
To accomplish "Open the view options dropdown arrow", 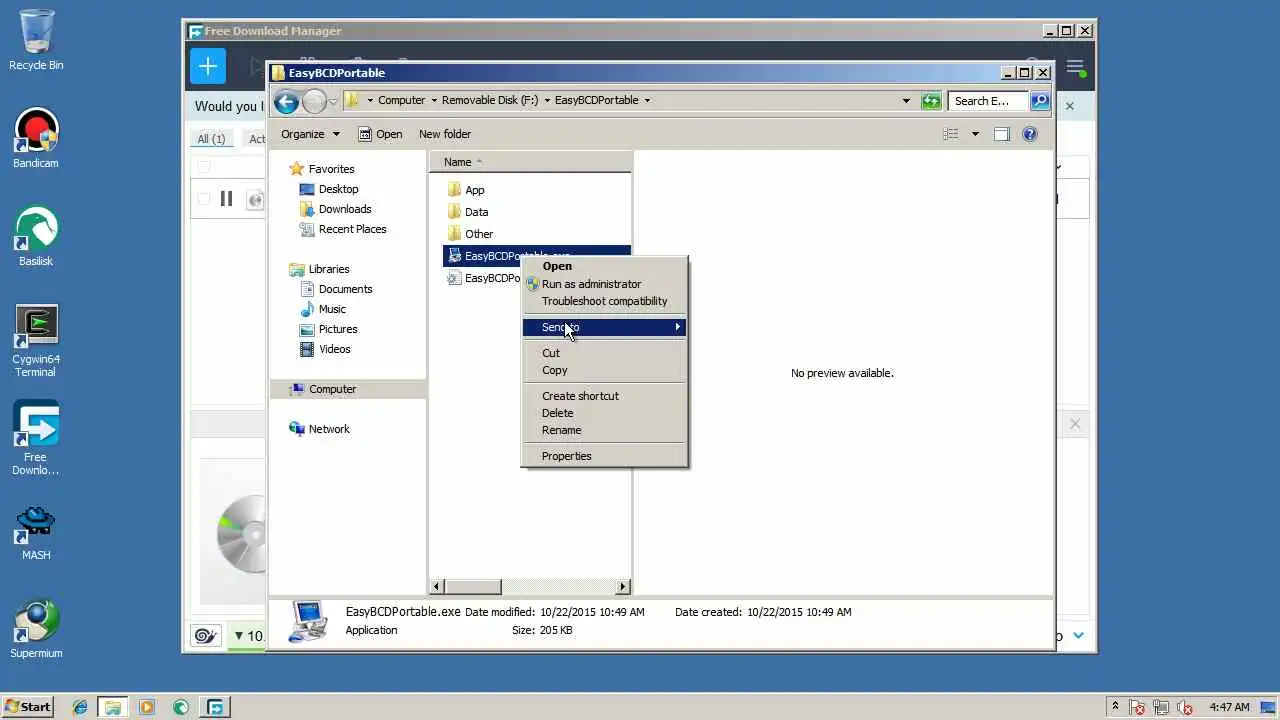I will click(x=975, y=134).
